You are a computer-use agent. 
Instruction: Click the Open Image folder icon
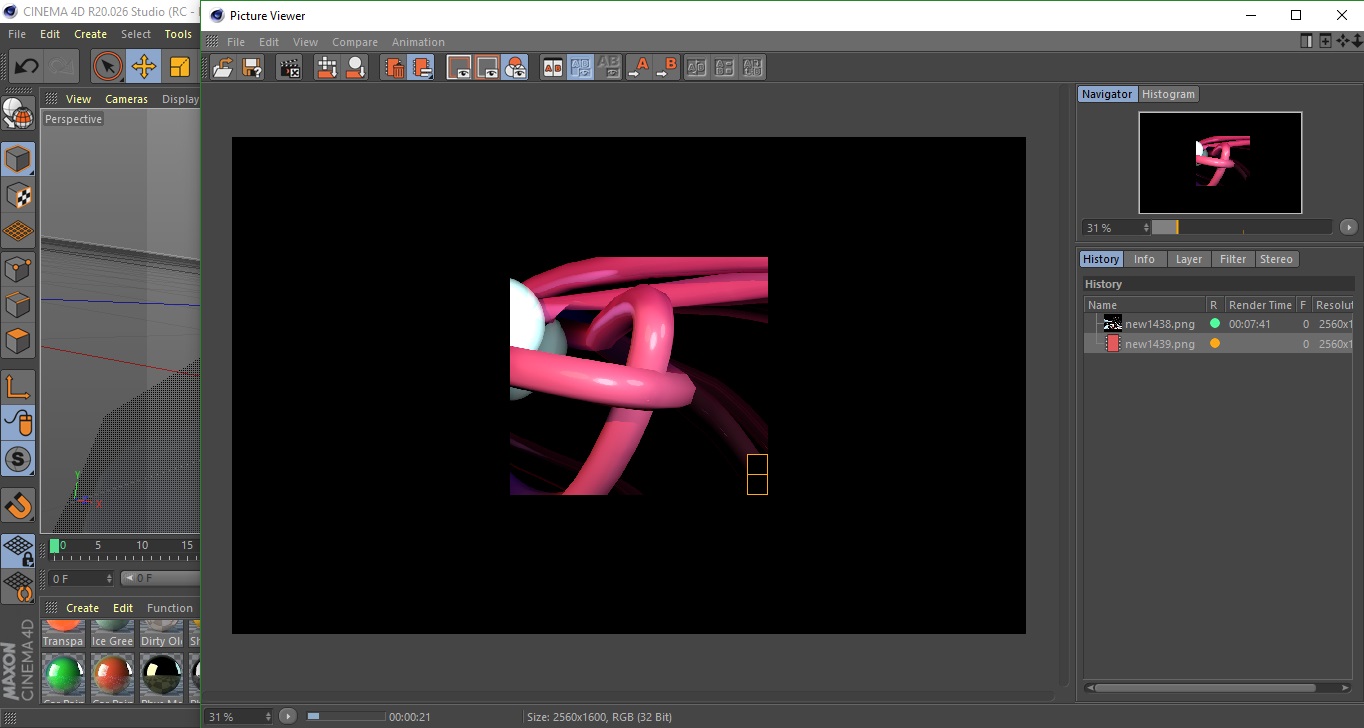click(x=223, y=68)
